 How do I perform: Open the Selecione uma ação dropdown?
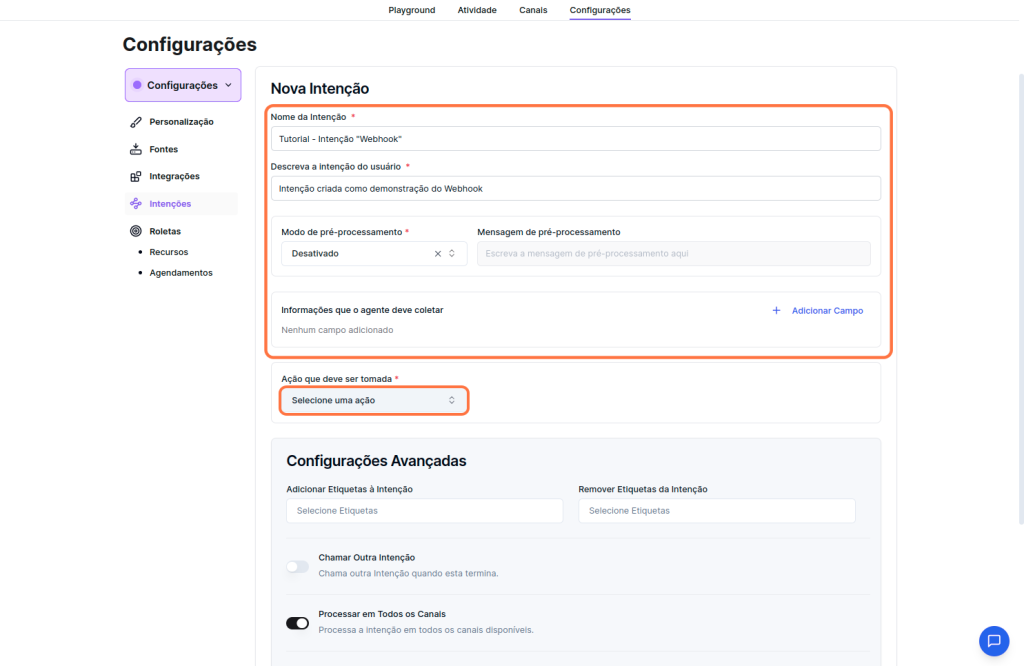(x=373, y=401)
